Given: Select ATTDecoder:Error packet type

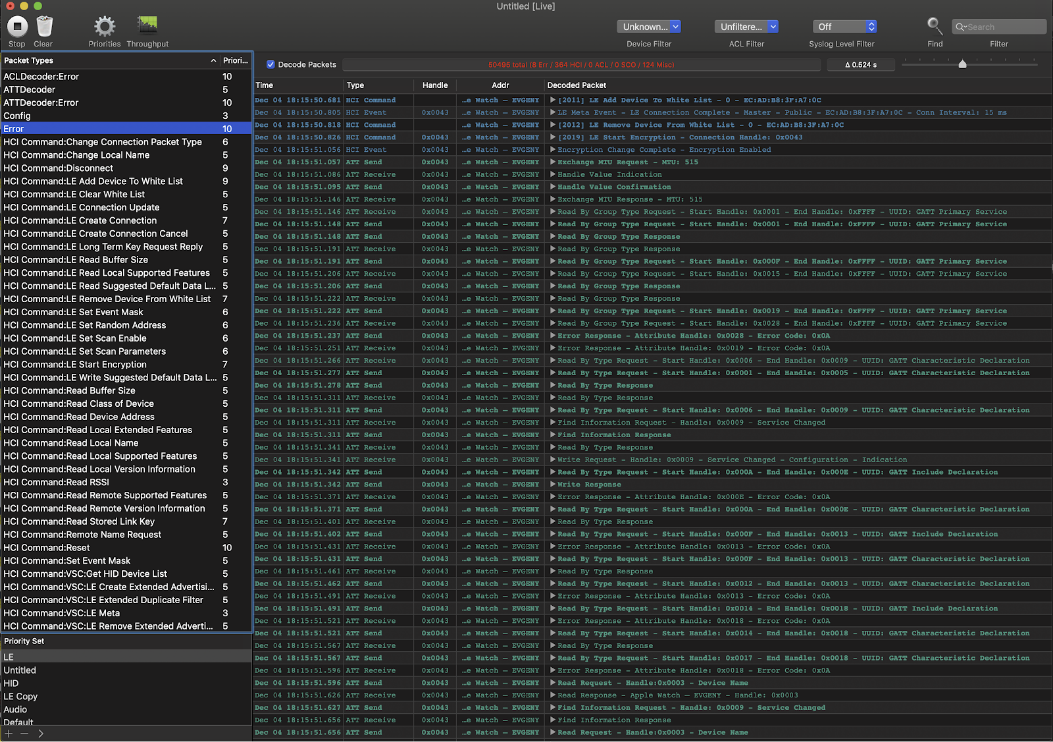Looking at the screenshot, I should pyautogui.click(x=126, y=103).
